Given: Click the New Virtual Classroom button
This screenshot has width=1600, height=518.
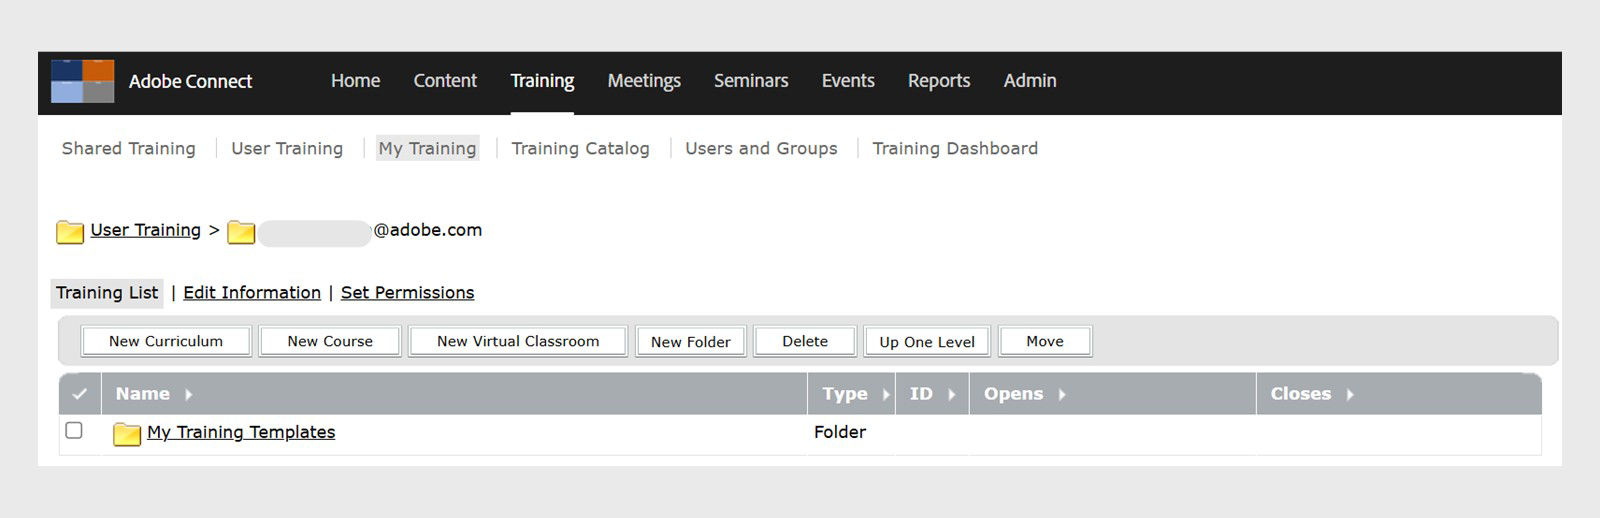Looking at the screenshot, I should (x=518, y=341).
